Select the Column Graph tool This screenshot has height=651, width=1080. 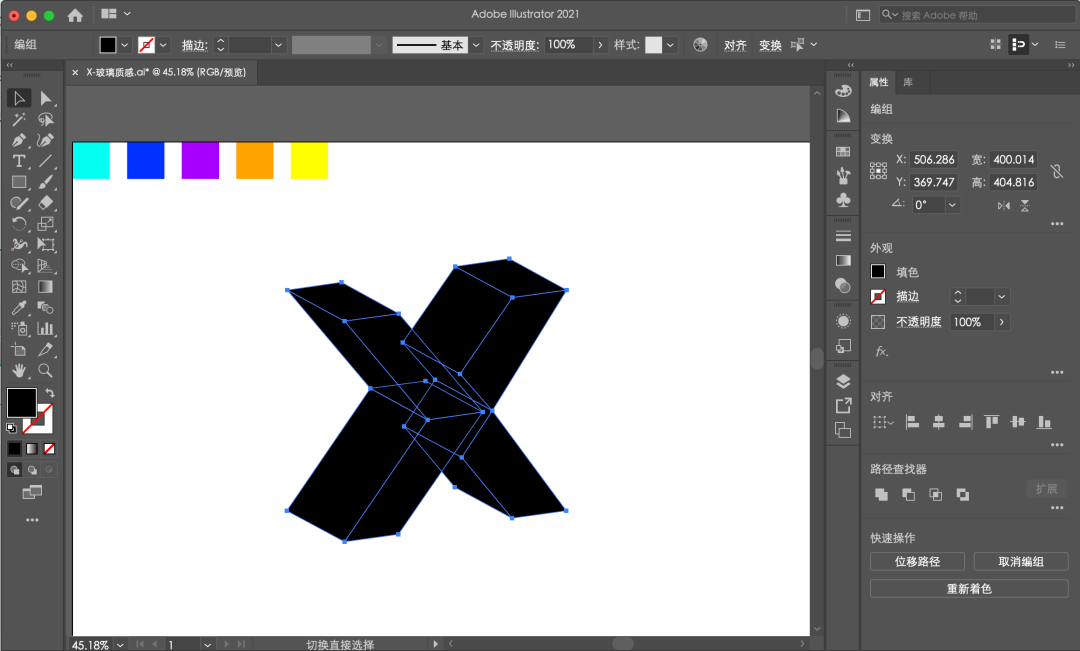click(x=45, y=329)
